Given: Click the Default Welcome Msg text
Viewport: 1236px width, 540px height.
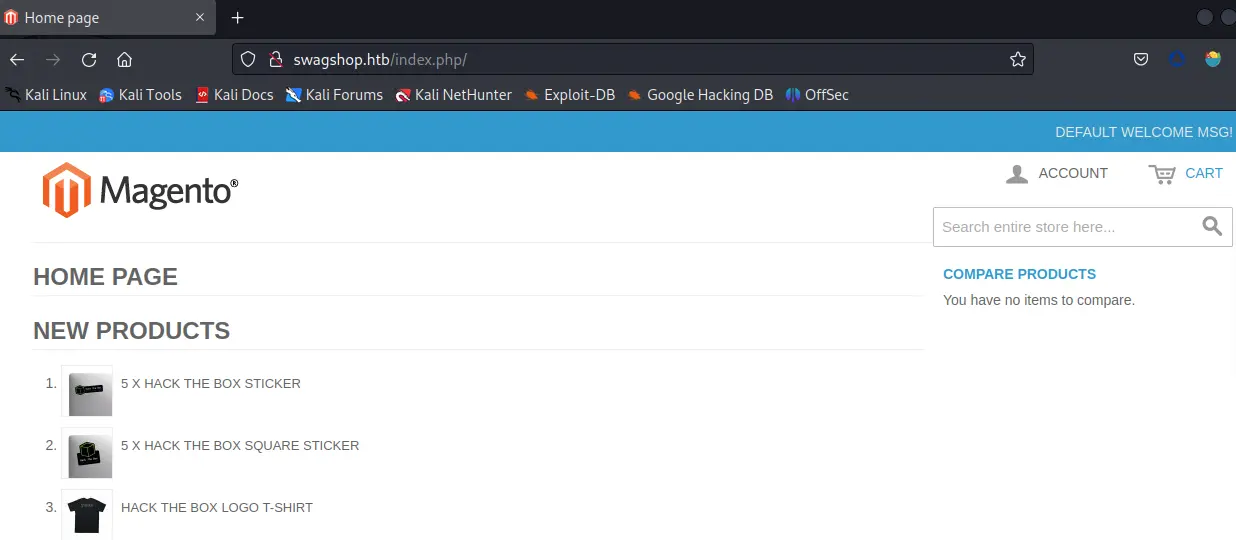Looking at the screenshot, I should (1144, 132).
